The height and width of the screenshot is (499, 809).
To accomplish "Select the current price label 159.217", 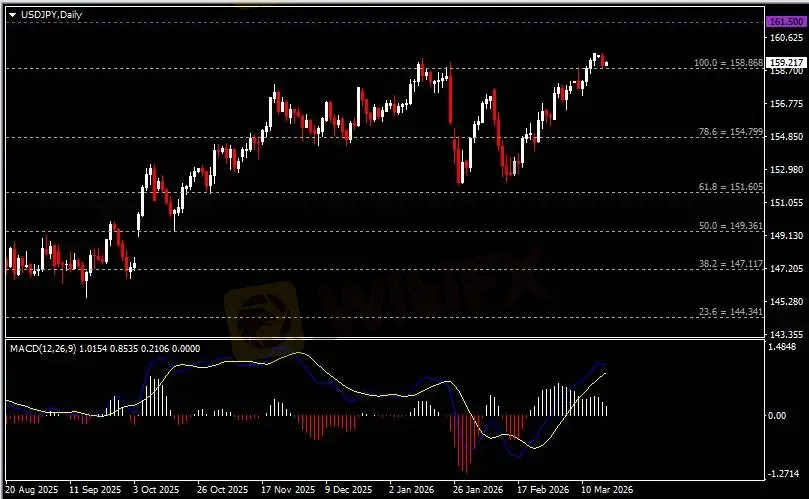I will (786, 62).
